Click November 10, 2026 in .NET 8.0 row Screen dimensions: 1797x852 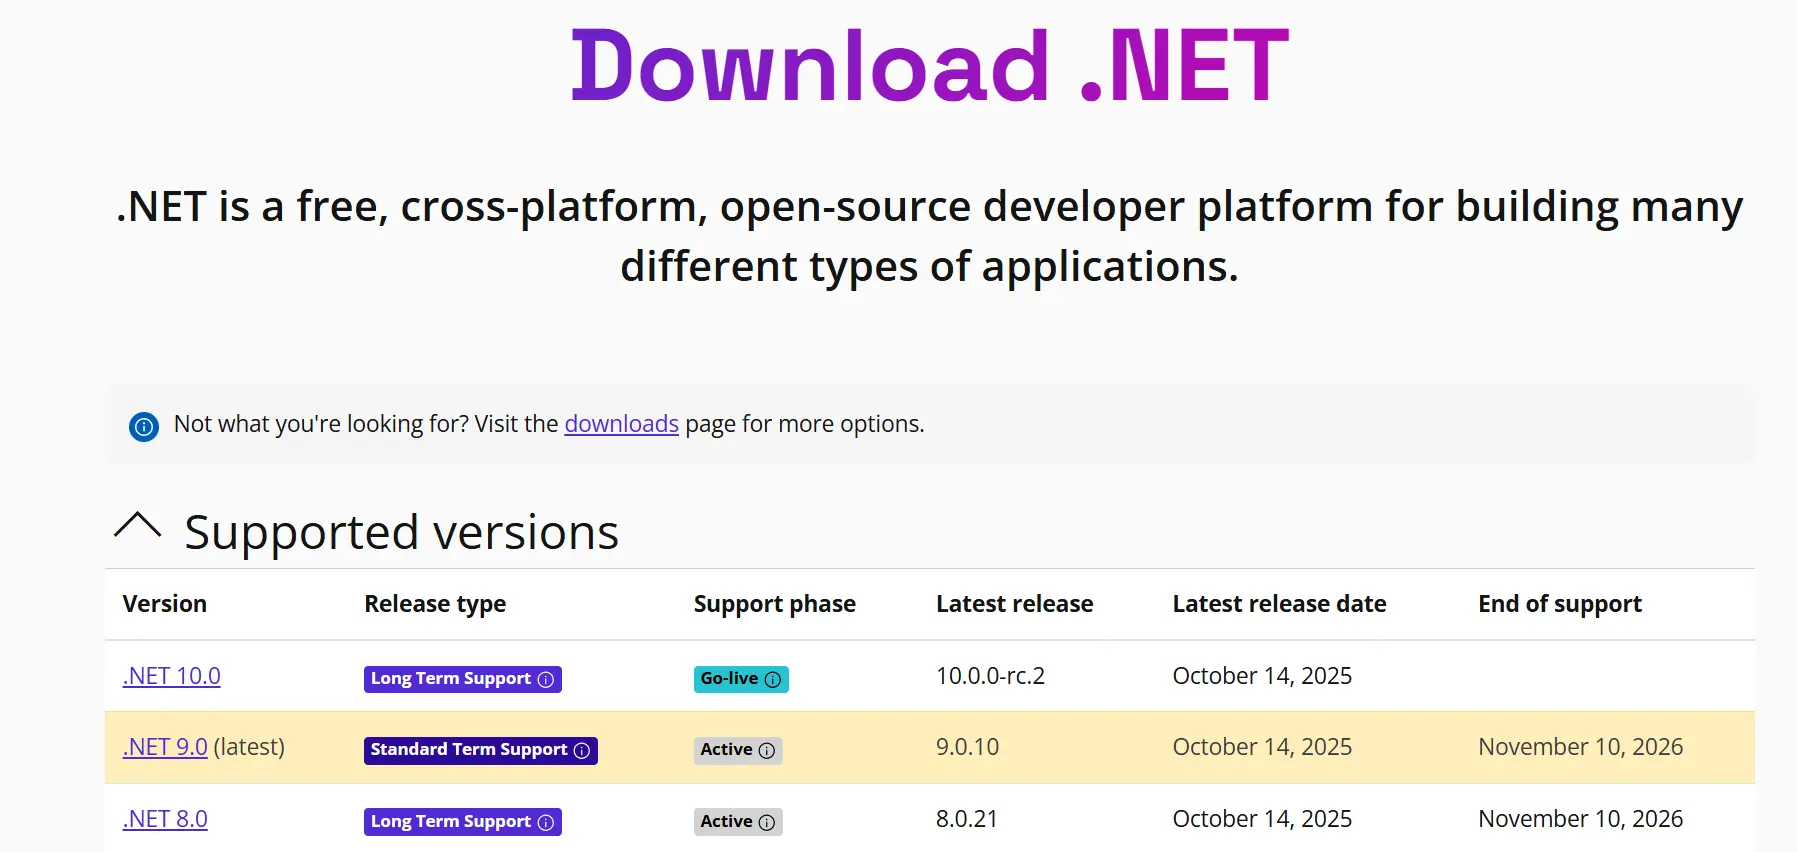point(1581,819)
